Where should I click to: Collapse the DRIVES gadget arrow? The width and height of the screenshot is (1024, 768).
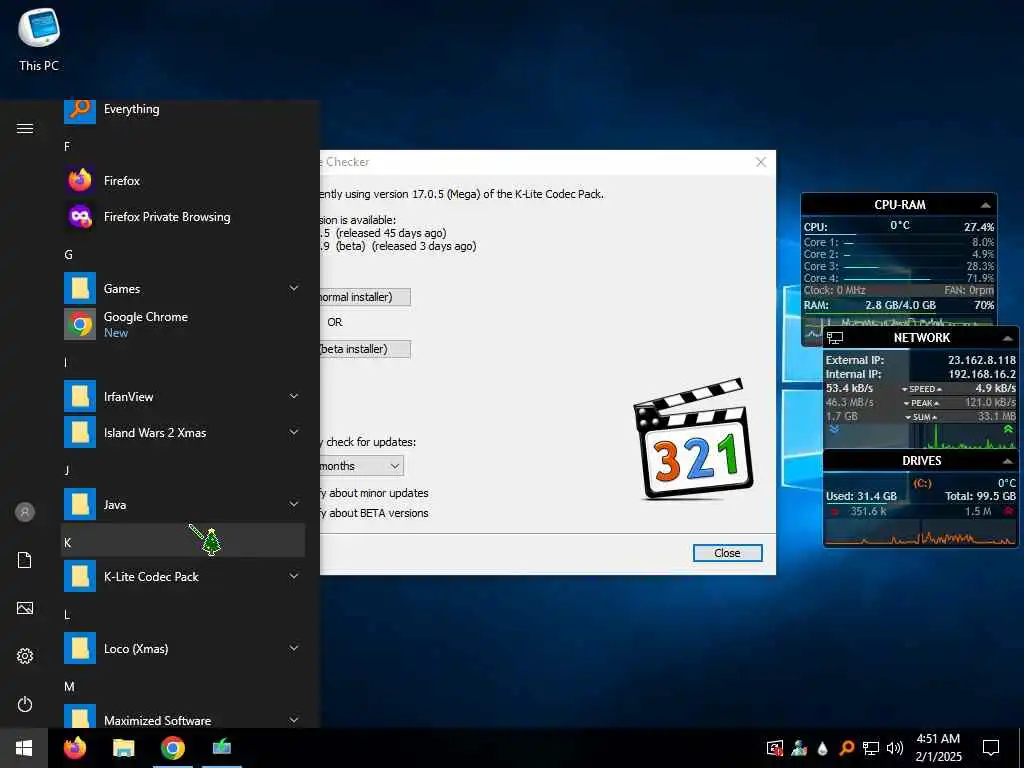[x=1008, y=461]
